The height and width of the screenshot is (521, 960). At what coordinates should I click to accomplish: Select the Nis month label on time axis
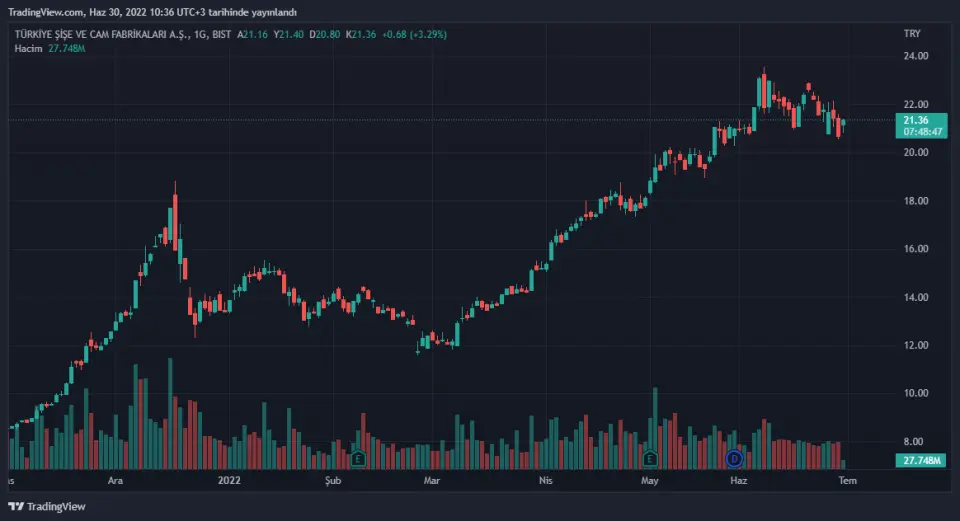click(545, 481)
